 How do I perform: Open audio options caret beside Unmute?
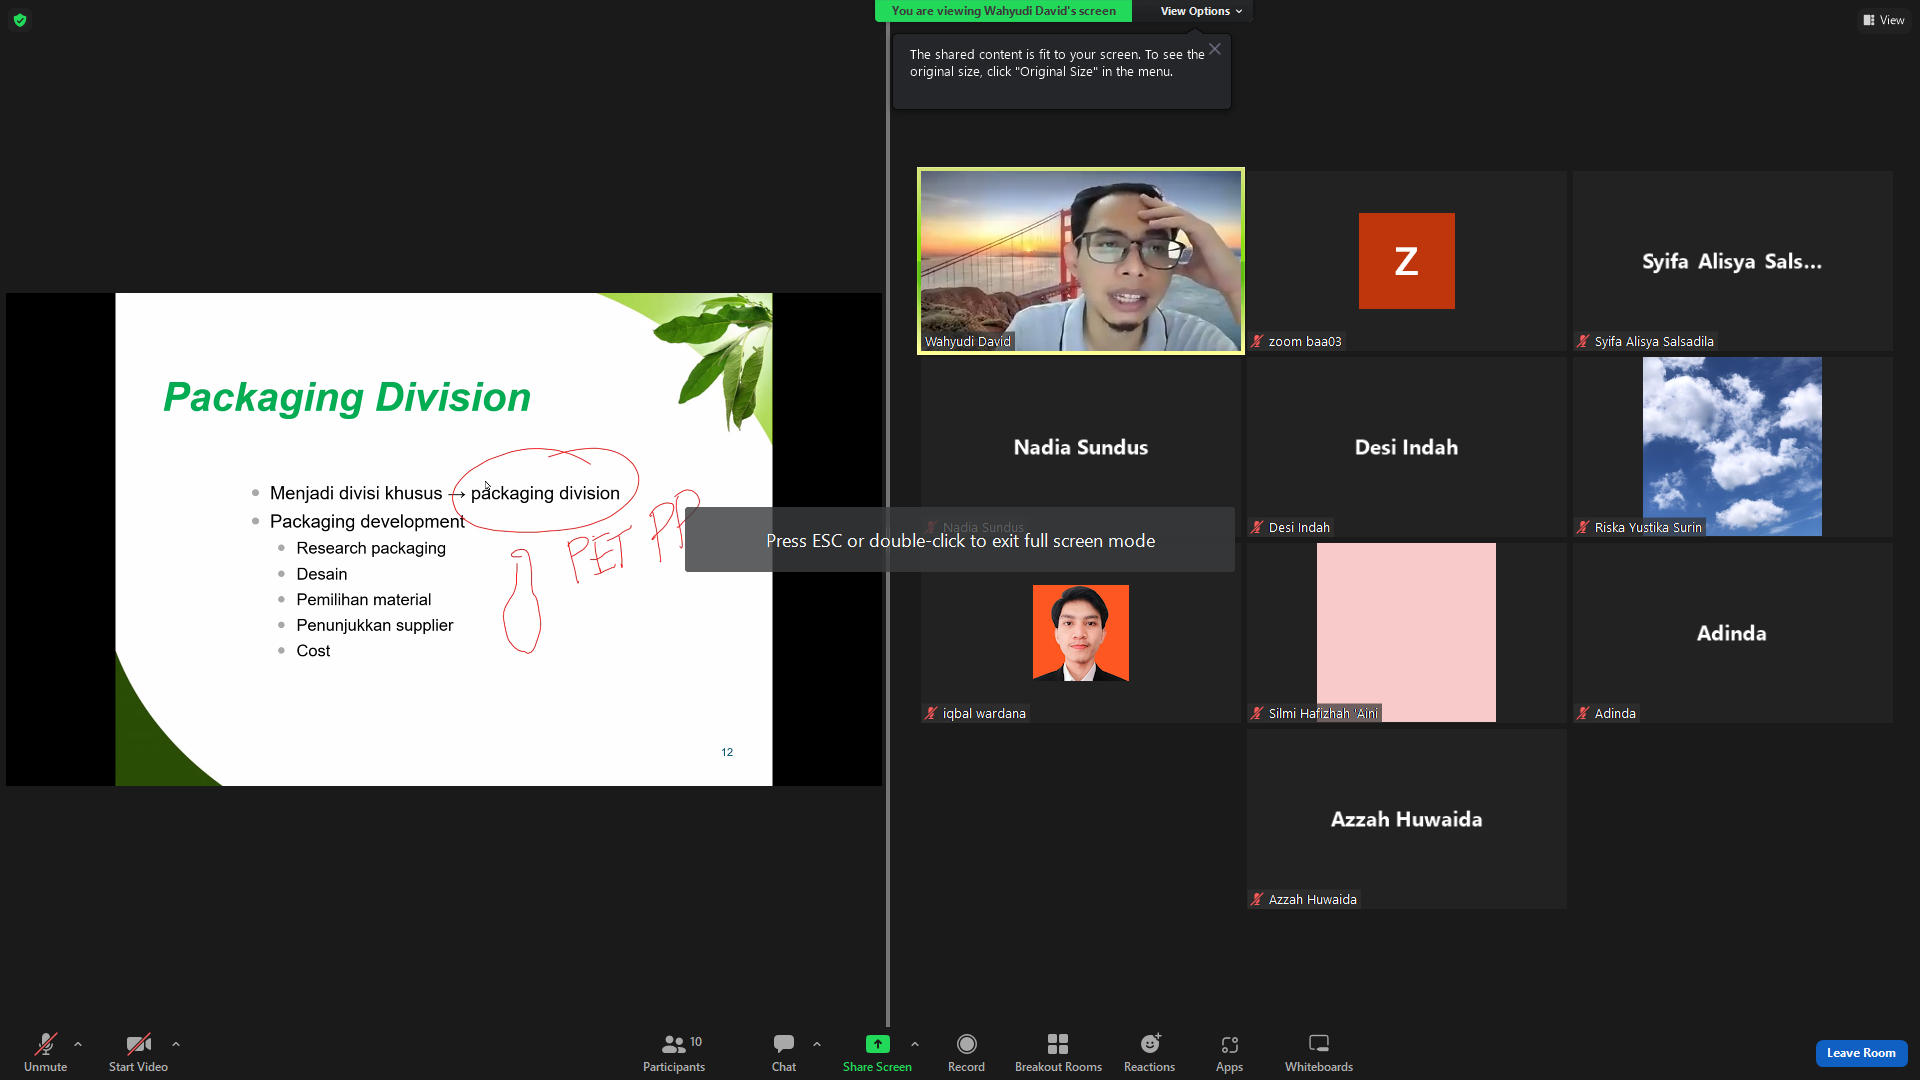(78, 1044)
